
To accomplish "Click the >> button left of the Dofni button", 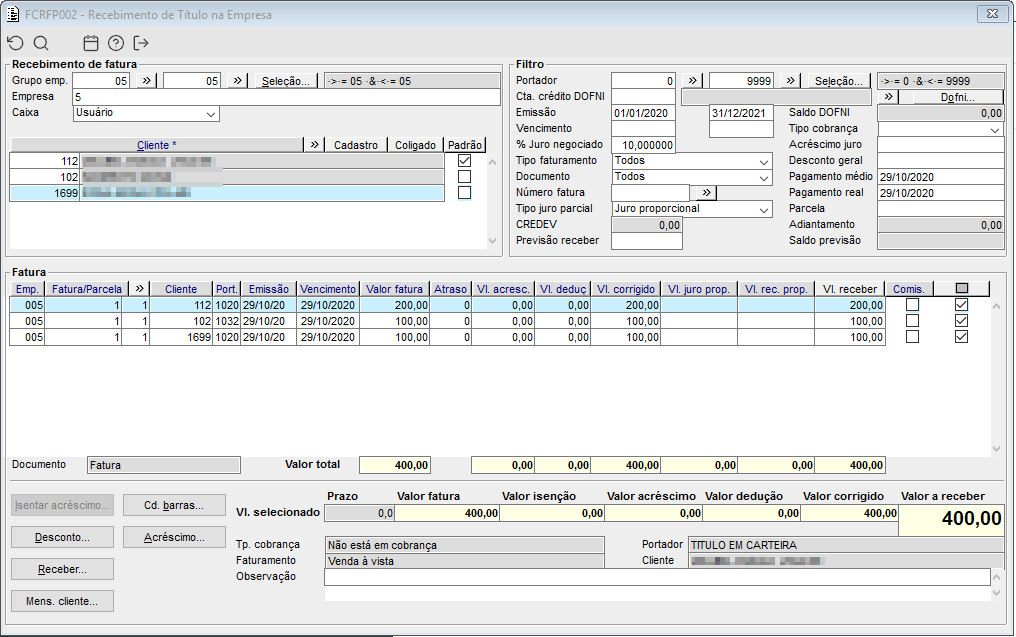I will pyautogui.click(x=890, y=97).
